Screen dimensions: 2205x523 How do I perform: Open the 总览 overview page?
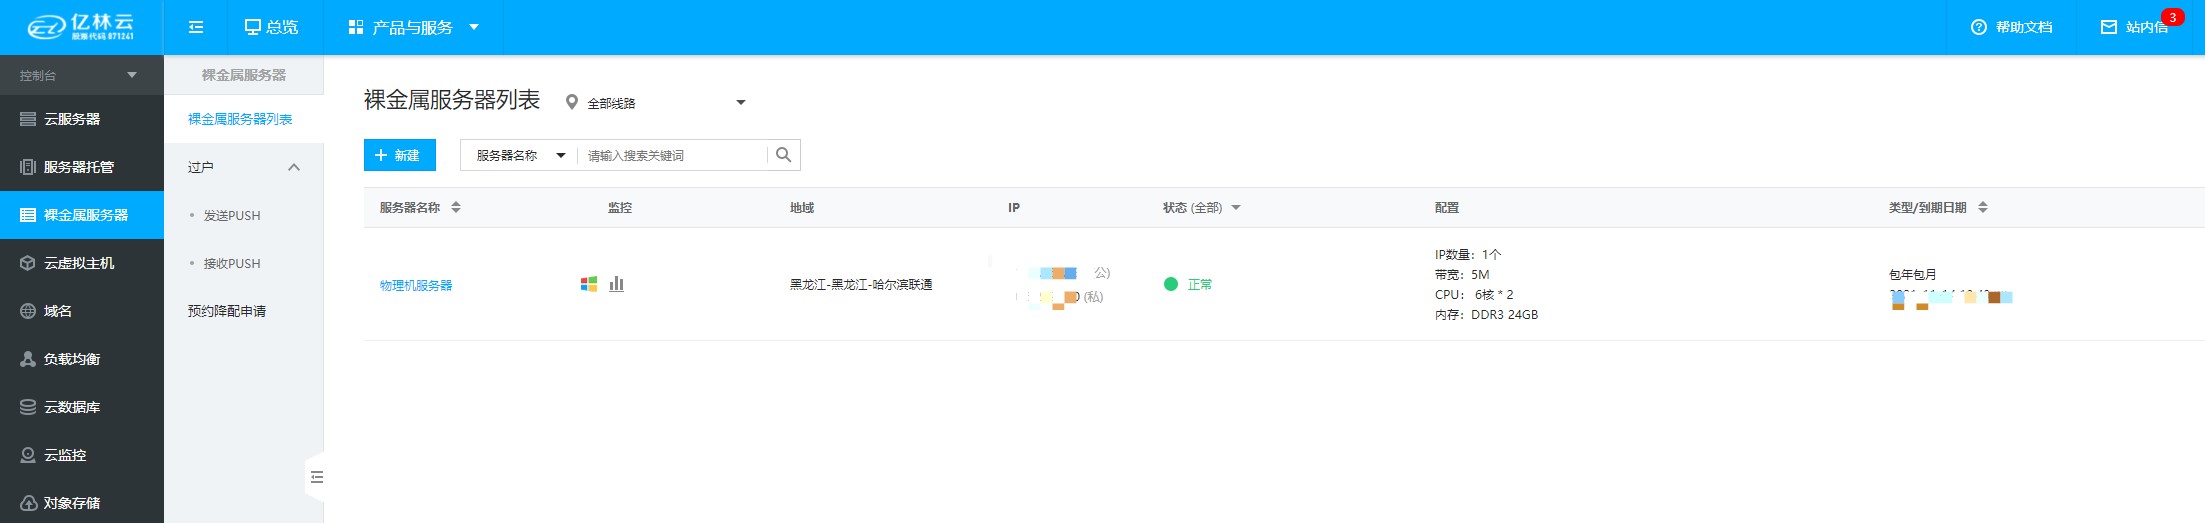pos(272,27)
